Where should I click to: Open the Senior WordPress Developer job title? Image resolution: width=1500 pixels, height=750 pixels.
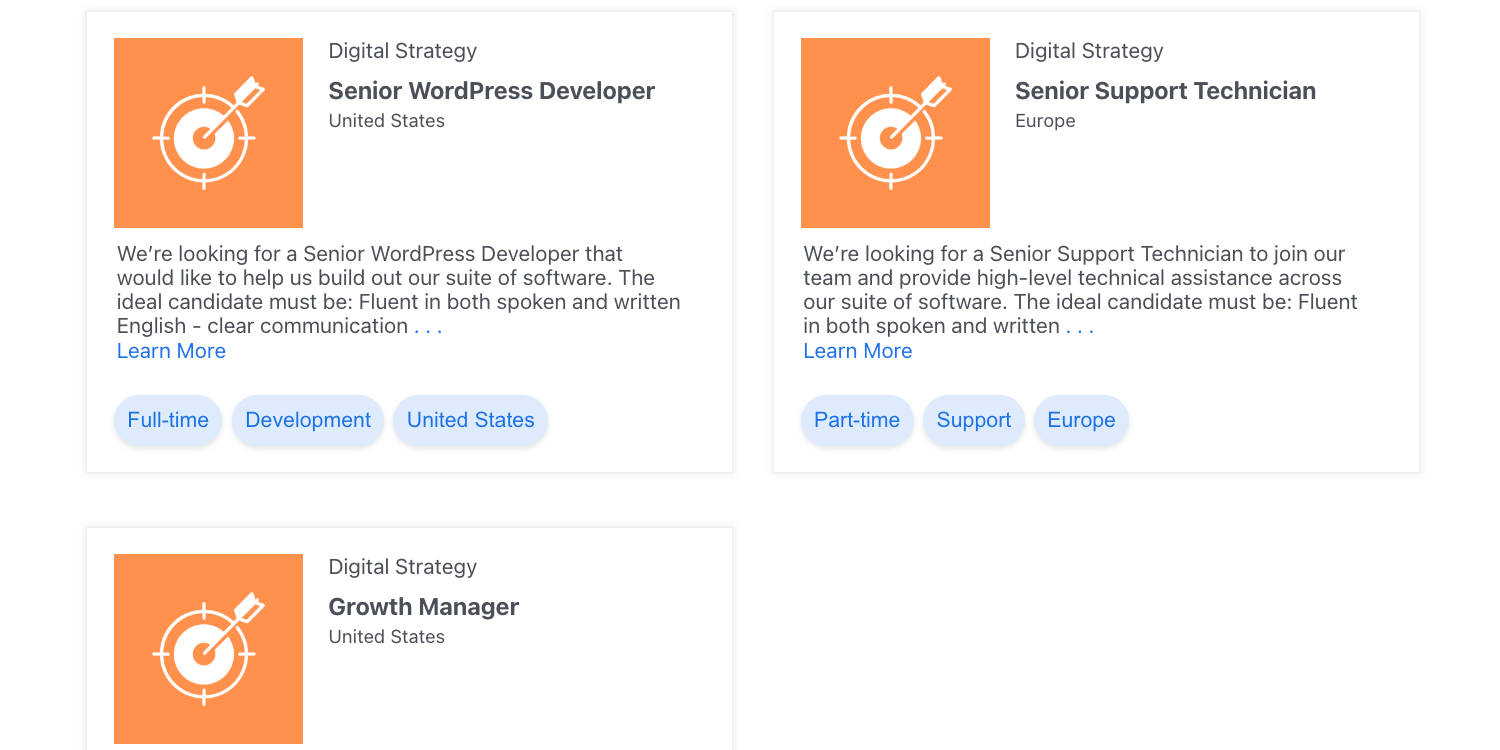click(x=491, y=91)
